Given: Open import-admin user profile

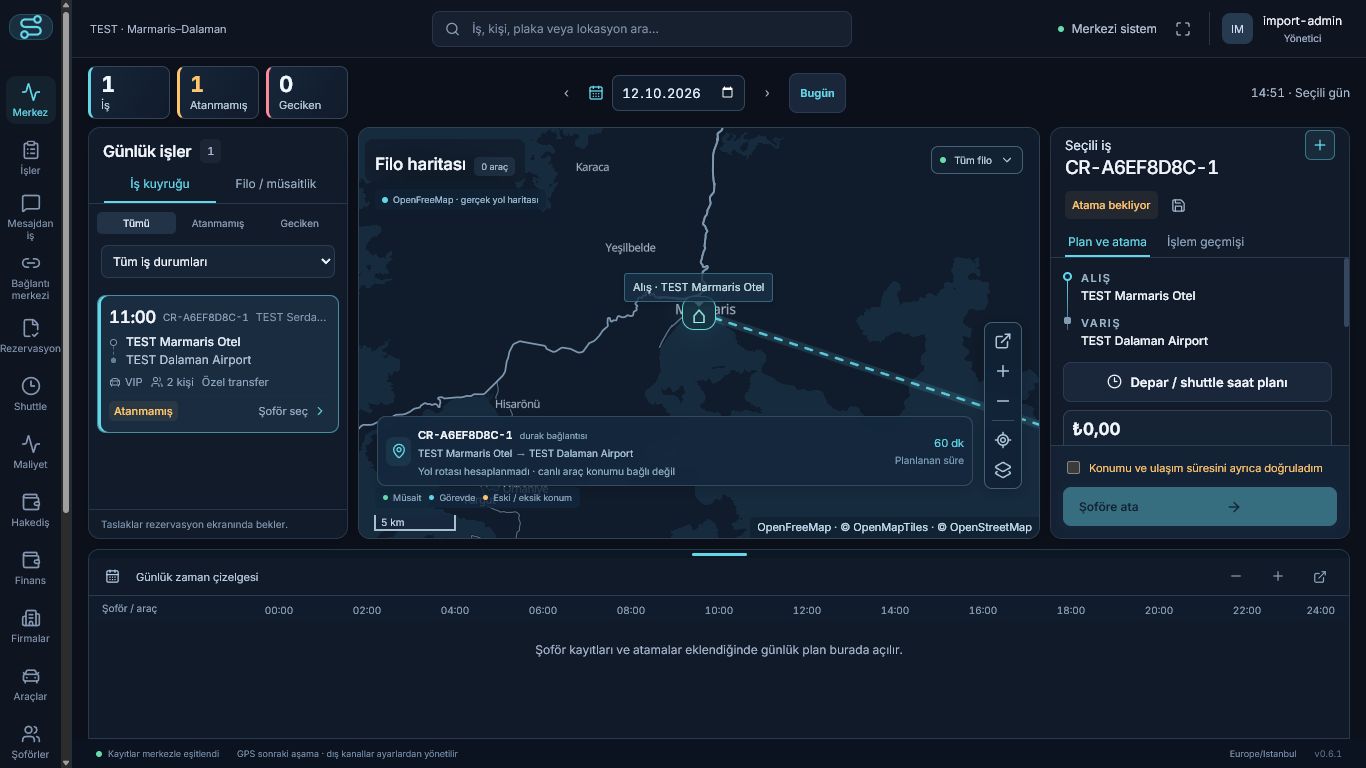Looking at the screenshot, I should coord(1283,29).
